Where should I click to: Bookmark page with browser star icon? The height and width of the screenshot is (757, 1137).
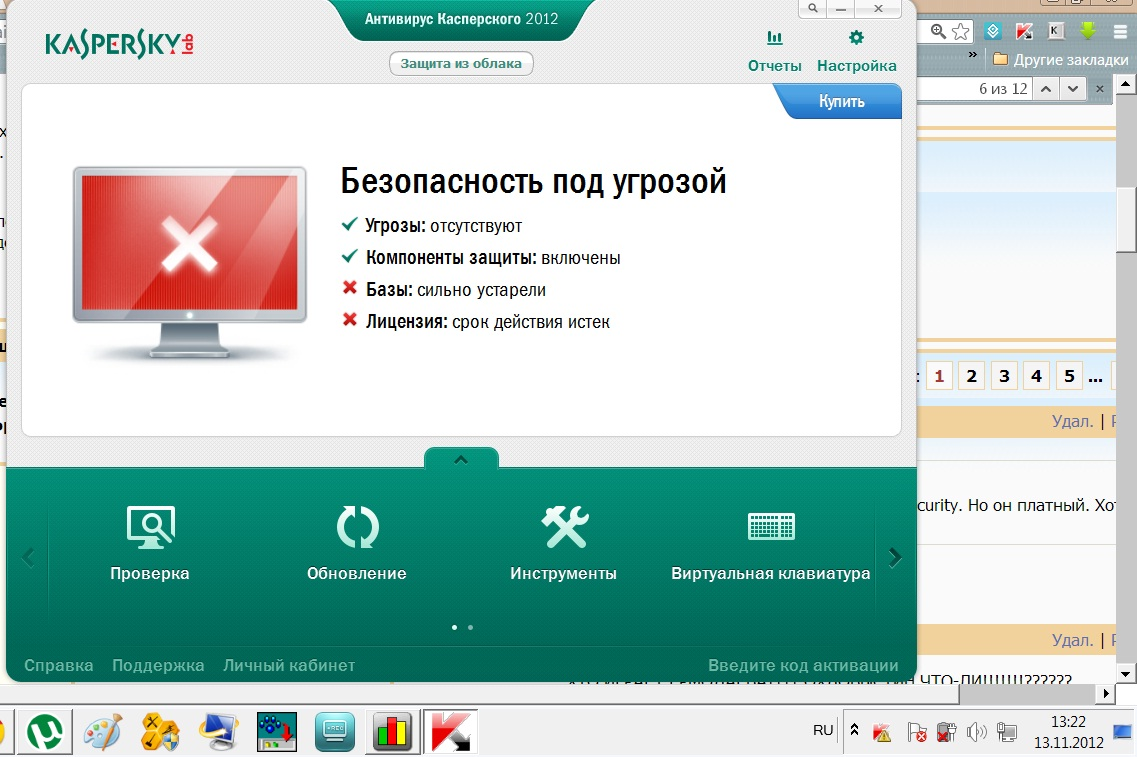pos(960,31)
